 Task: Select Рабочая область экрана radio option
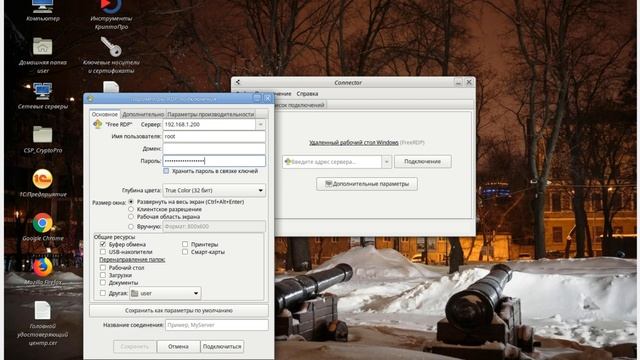131,216
